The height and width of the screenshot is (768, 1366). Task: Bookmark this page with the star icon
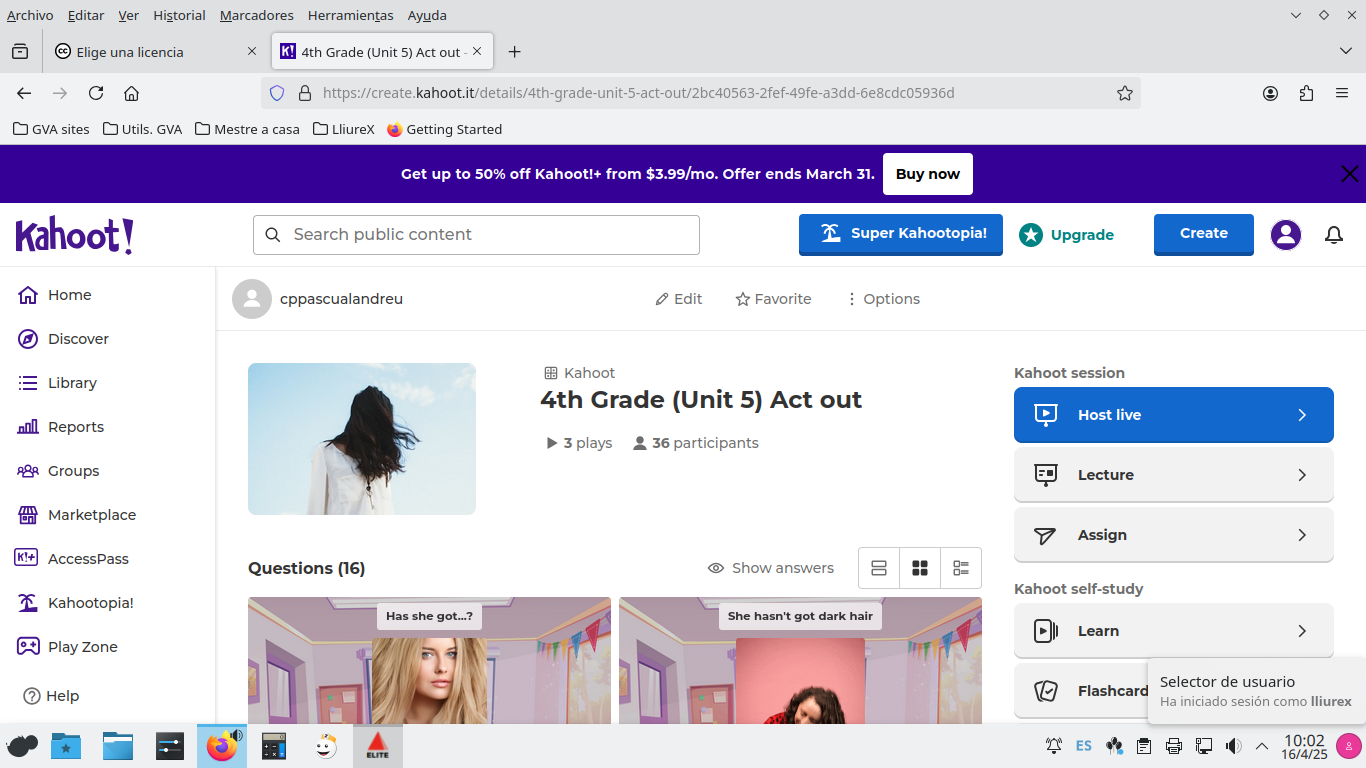pyautogui.click(x=1125, y=93)
